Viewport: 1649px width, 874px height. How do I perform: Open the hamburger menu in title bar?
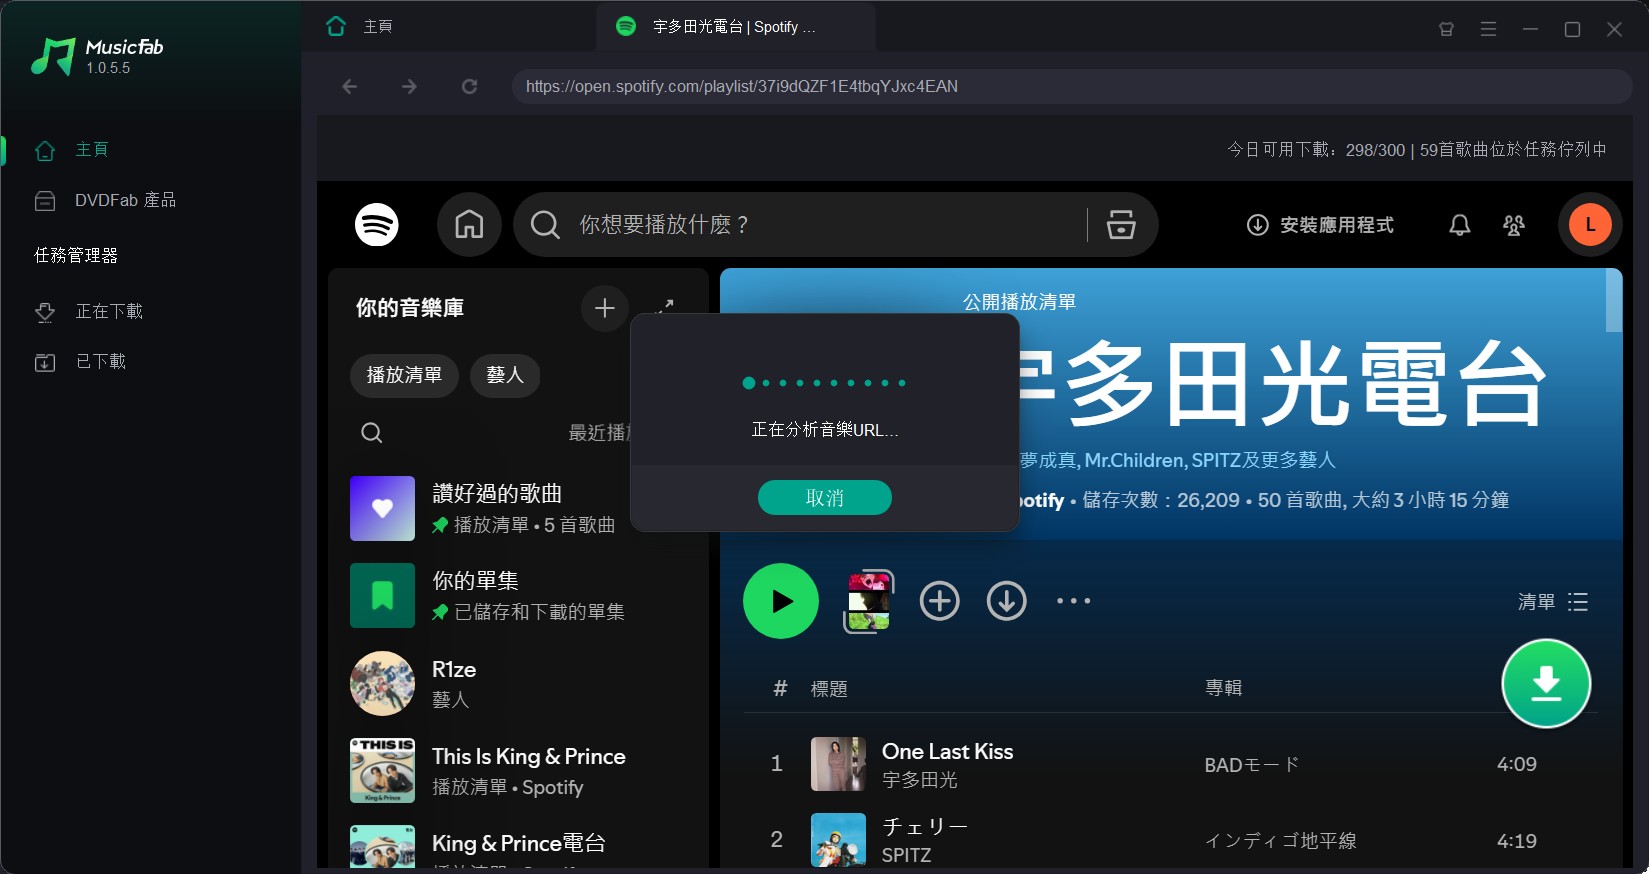(x=1488, y=29)
